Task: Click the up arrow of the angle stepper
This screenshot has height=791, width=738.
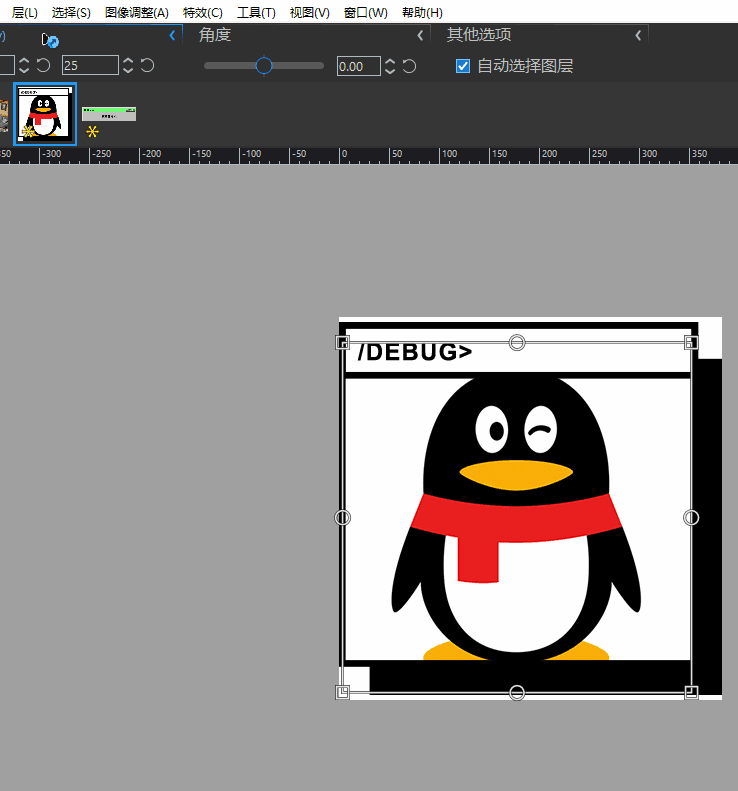Action: [390, 61]
